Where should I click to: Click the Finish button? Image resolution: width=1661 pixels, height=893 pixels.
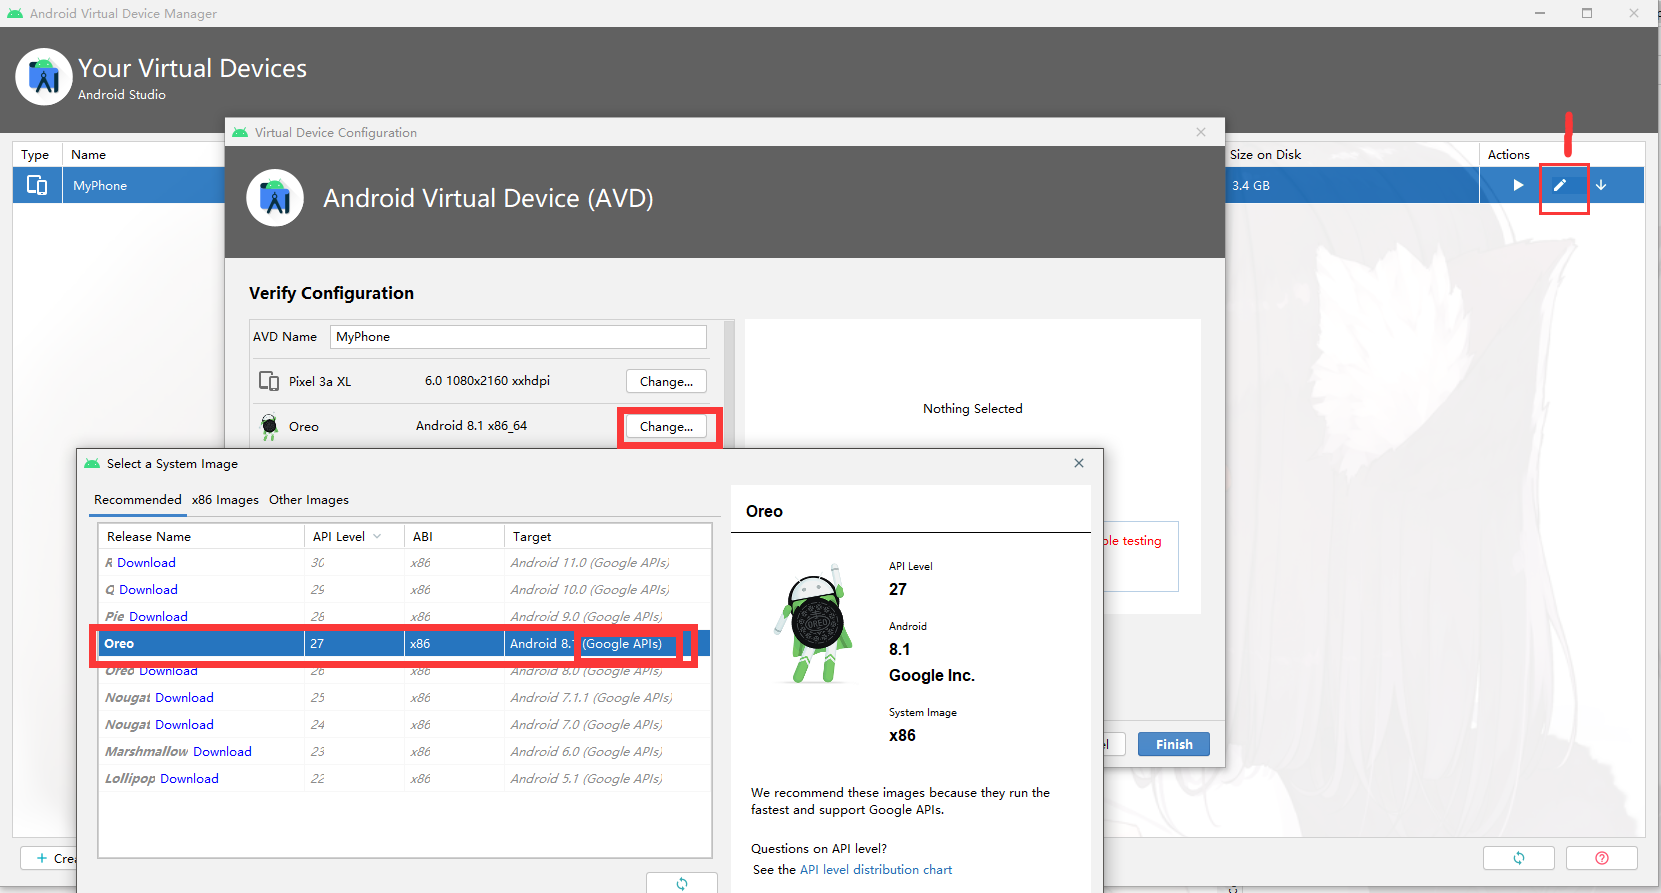coord(1174,744)
